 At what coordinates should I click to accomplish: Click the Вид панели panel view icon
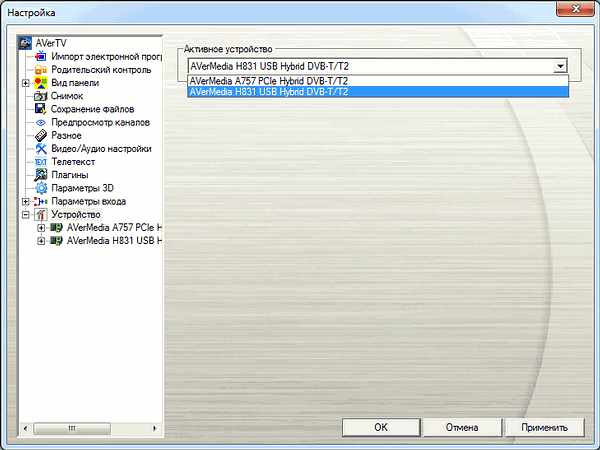click(41, 83)
